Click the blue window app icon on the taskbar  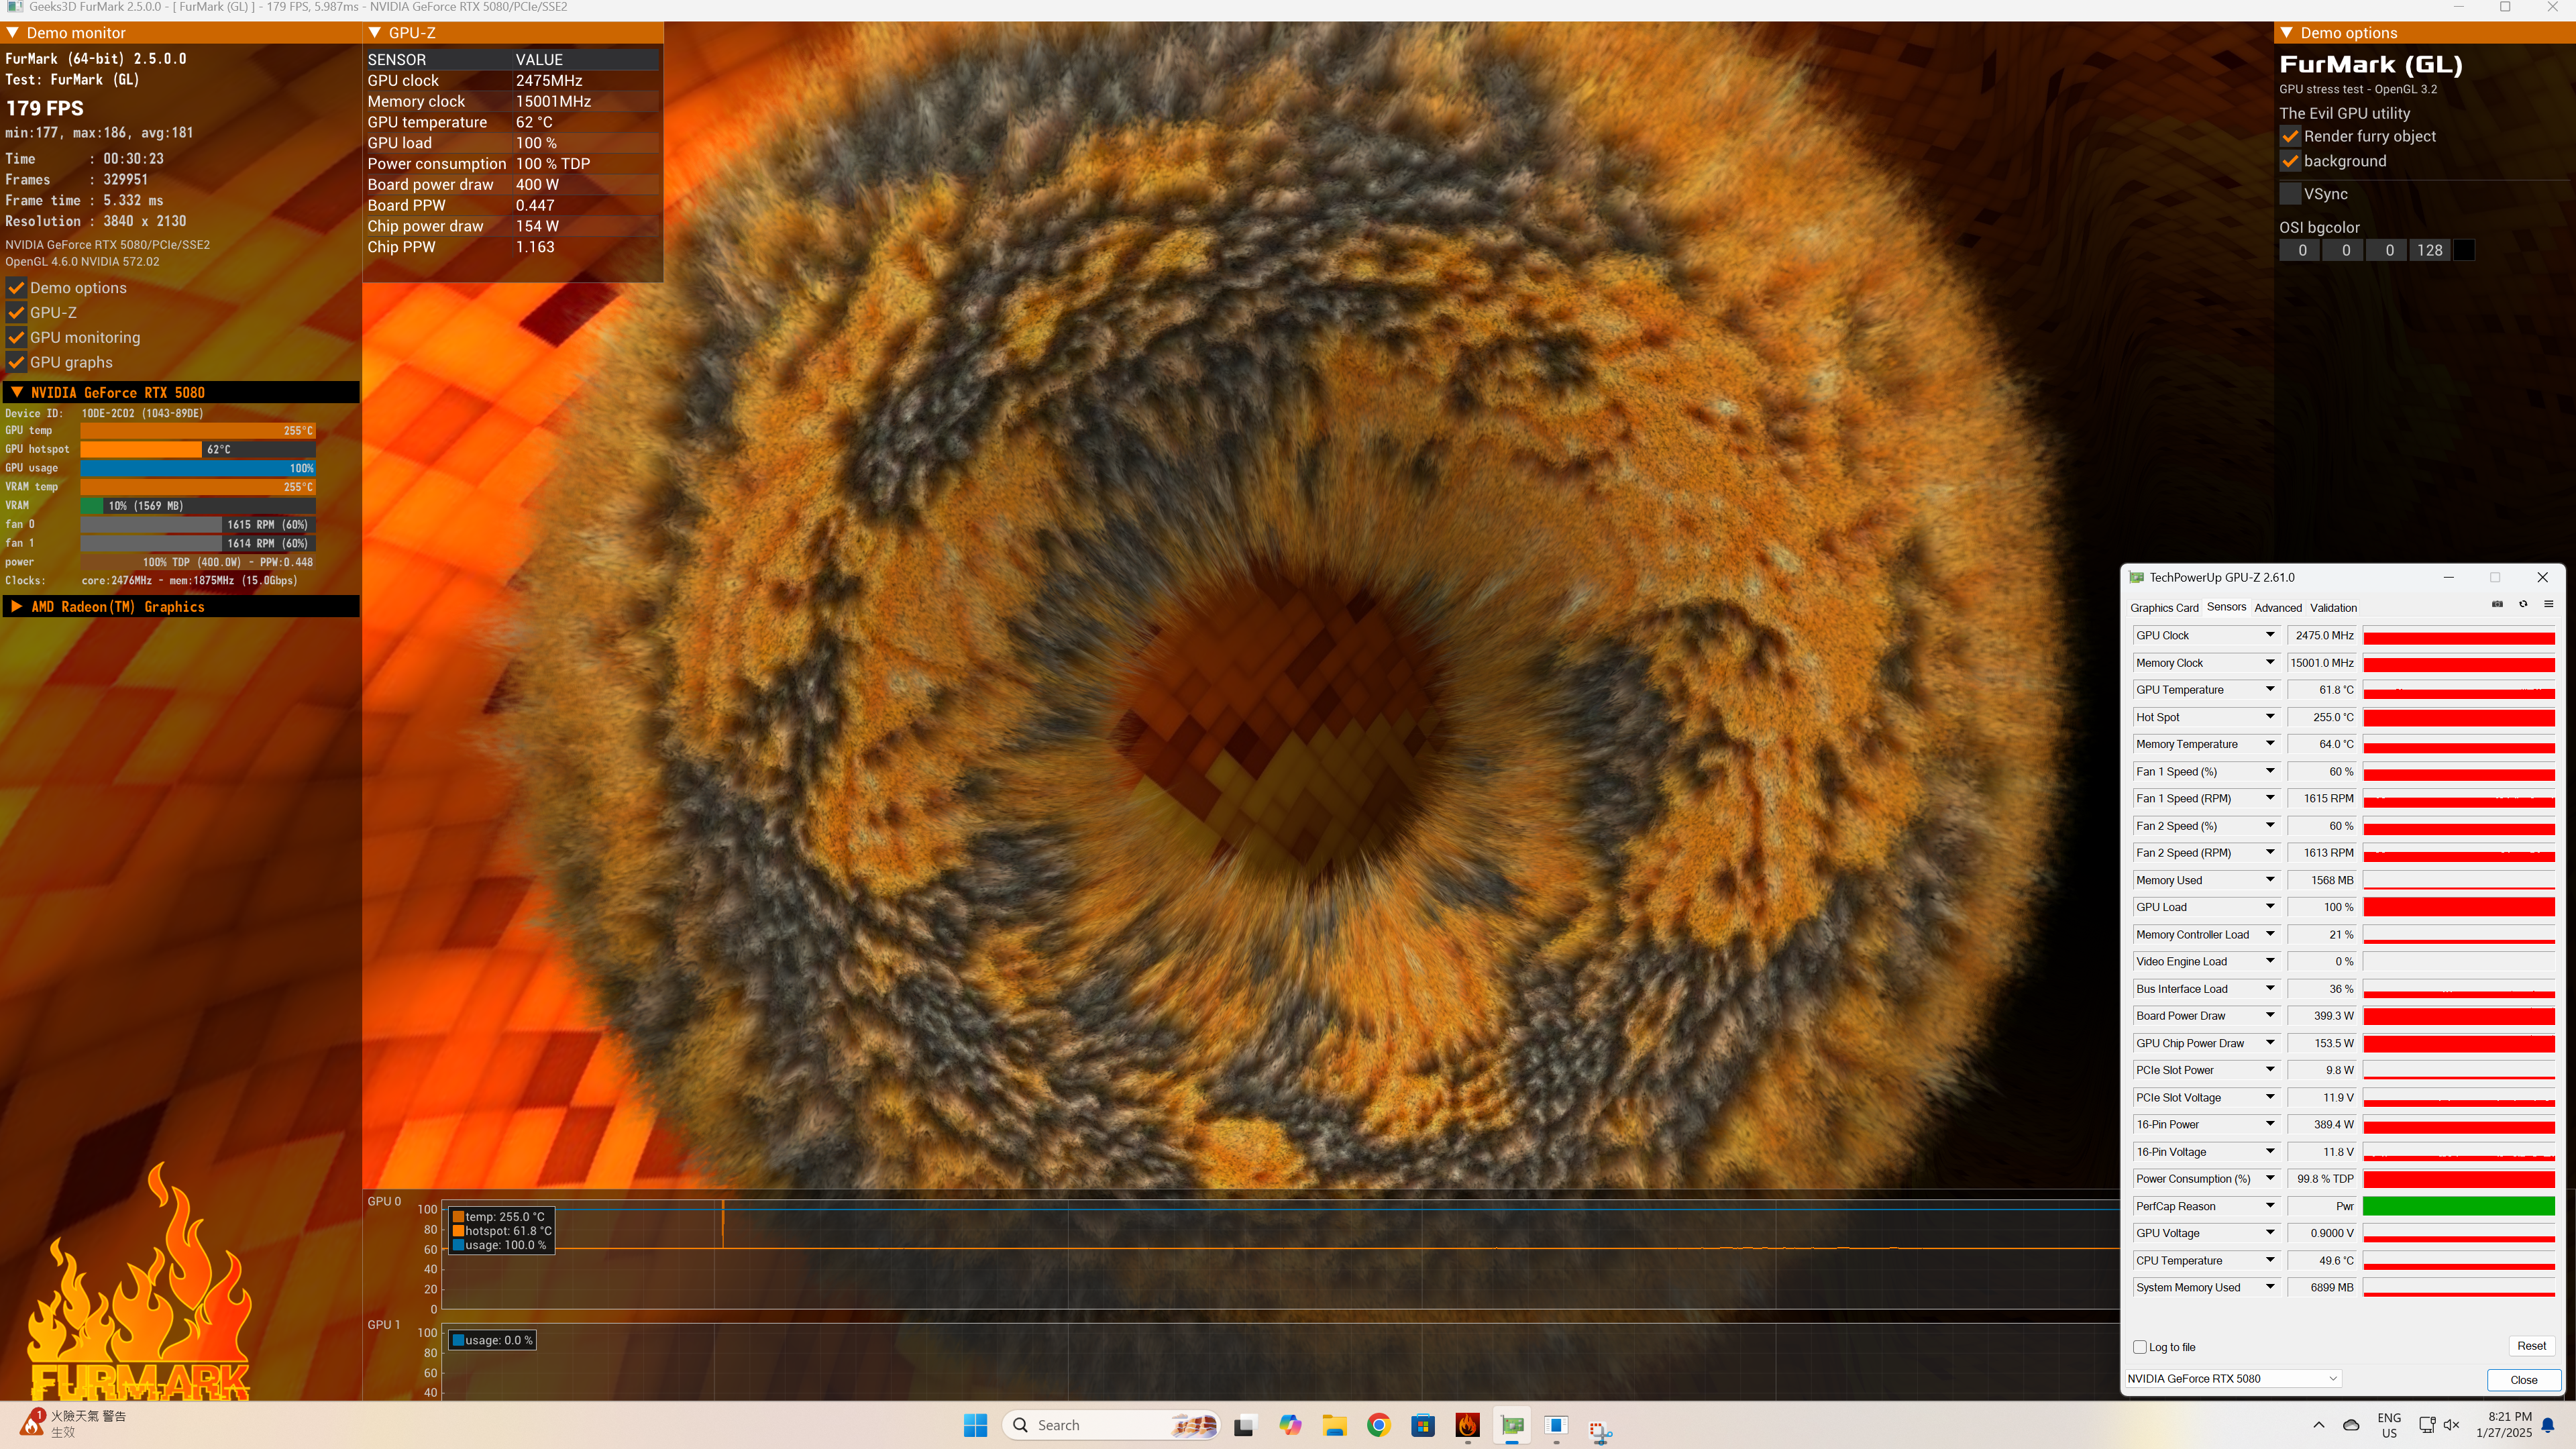coord(1556,1425)
